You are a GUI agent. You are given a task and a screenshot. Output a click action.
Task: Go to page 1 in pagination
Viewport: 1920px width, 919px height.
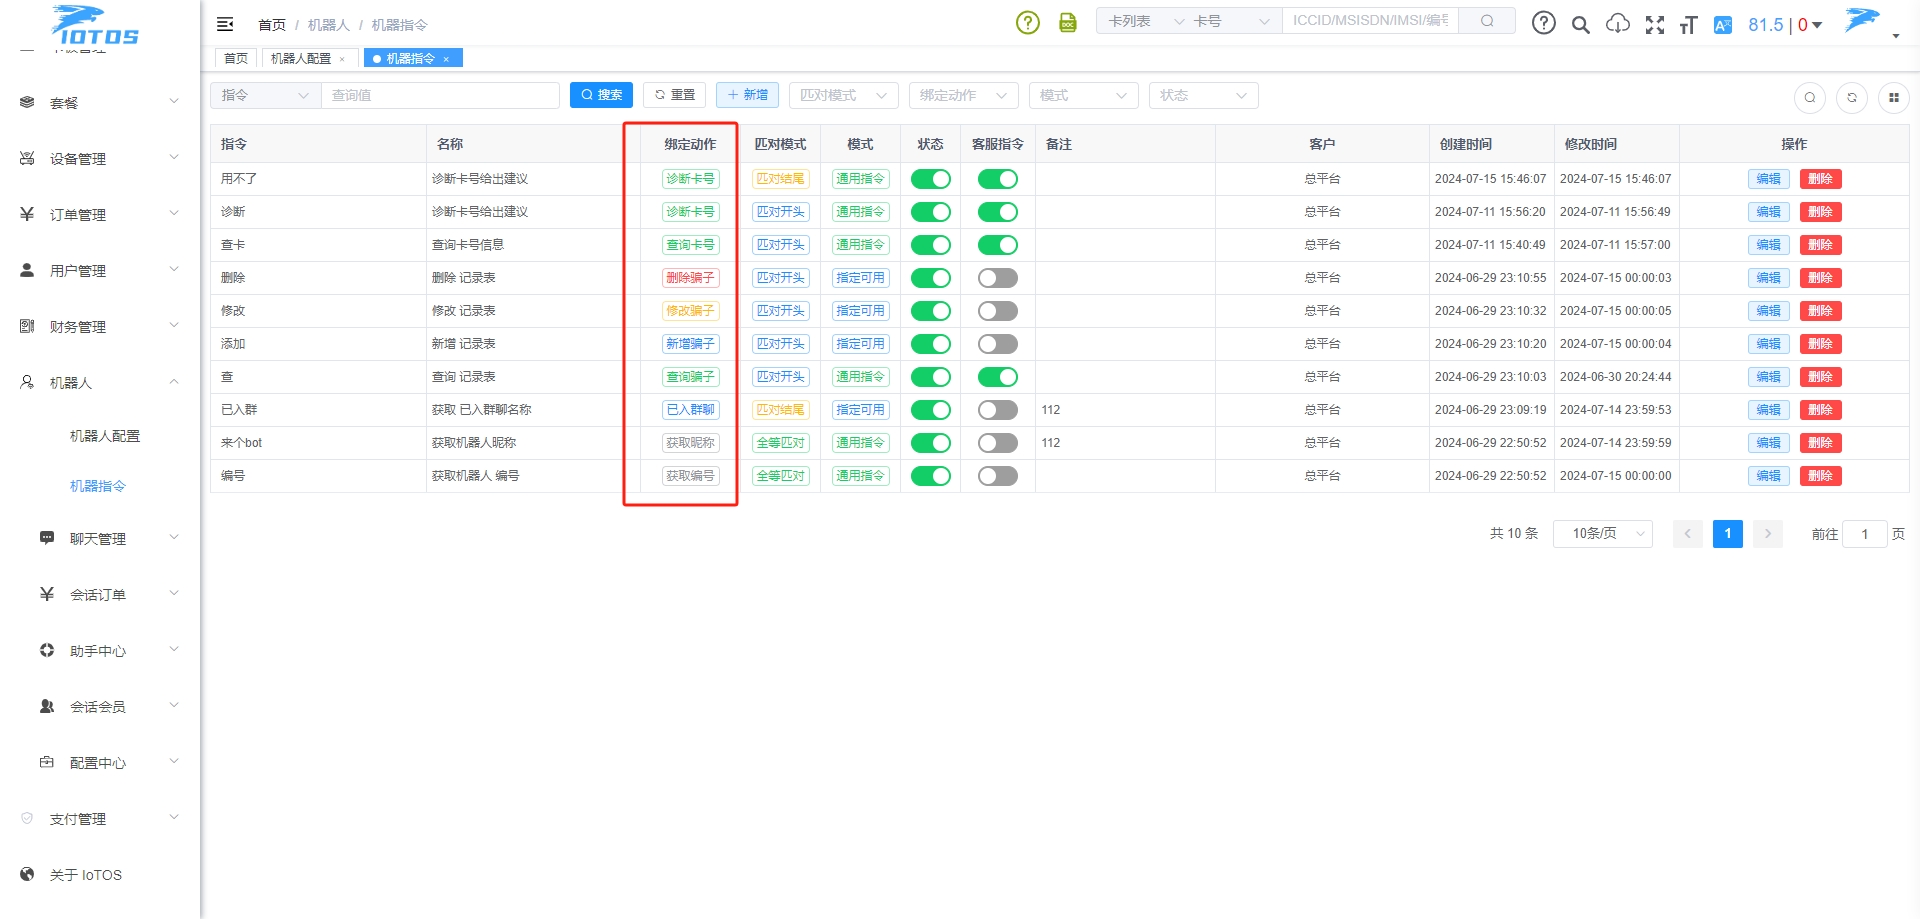pos(1727,534)
